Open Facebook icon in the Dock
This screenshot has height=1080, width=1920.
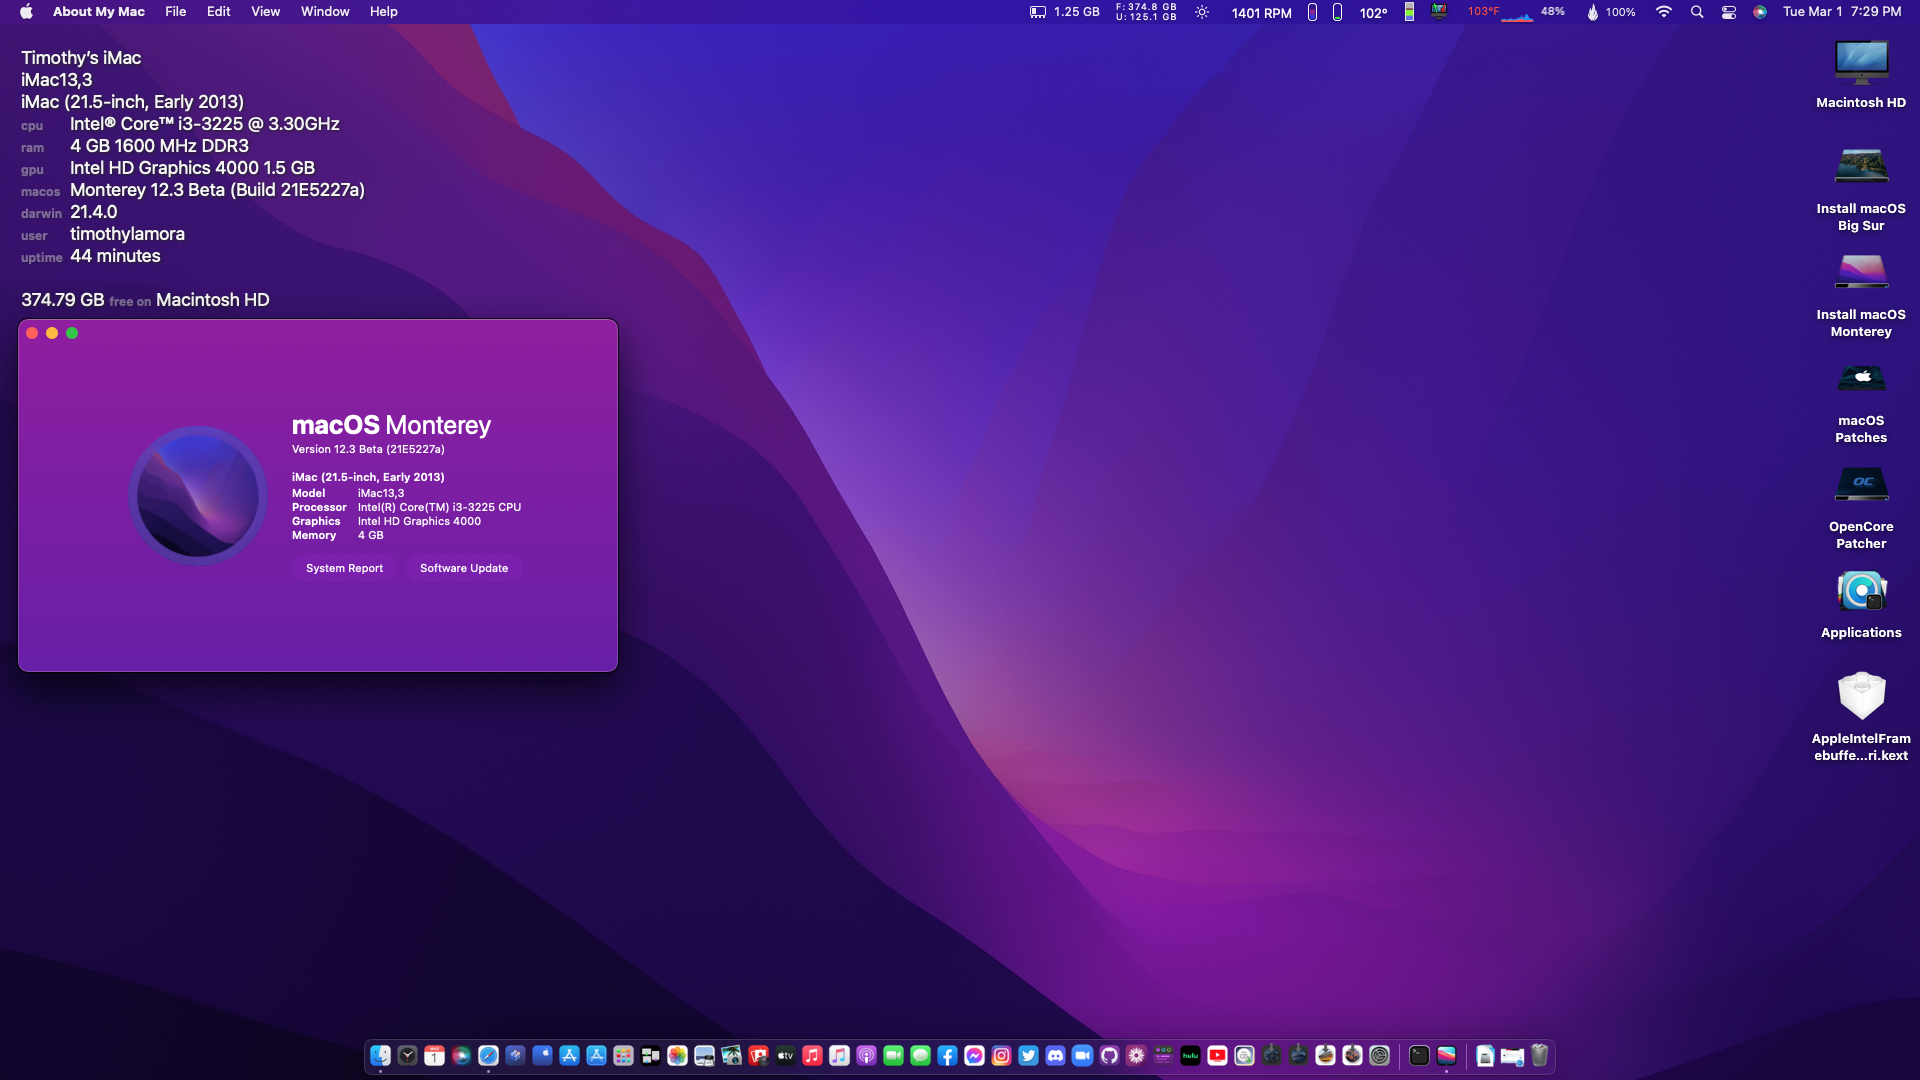948,1055
